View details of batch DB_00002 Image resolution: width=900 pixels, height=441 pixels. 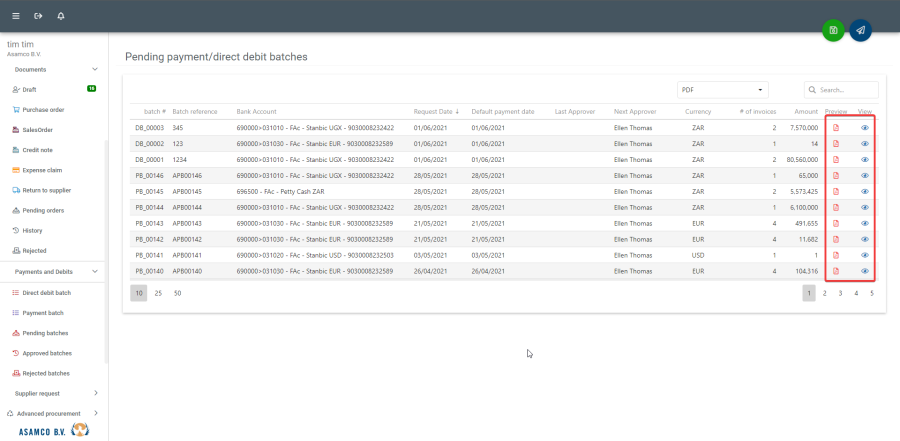865,144
